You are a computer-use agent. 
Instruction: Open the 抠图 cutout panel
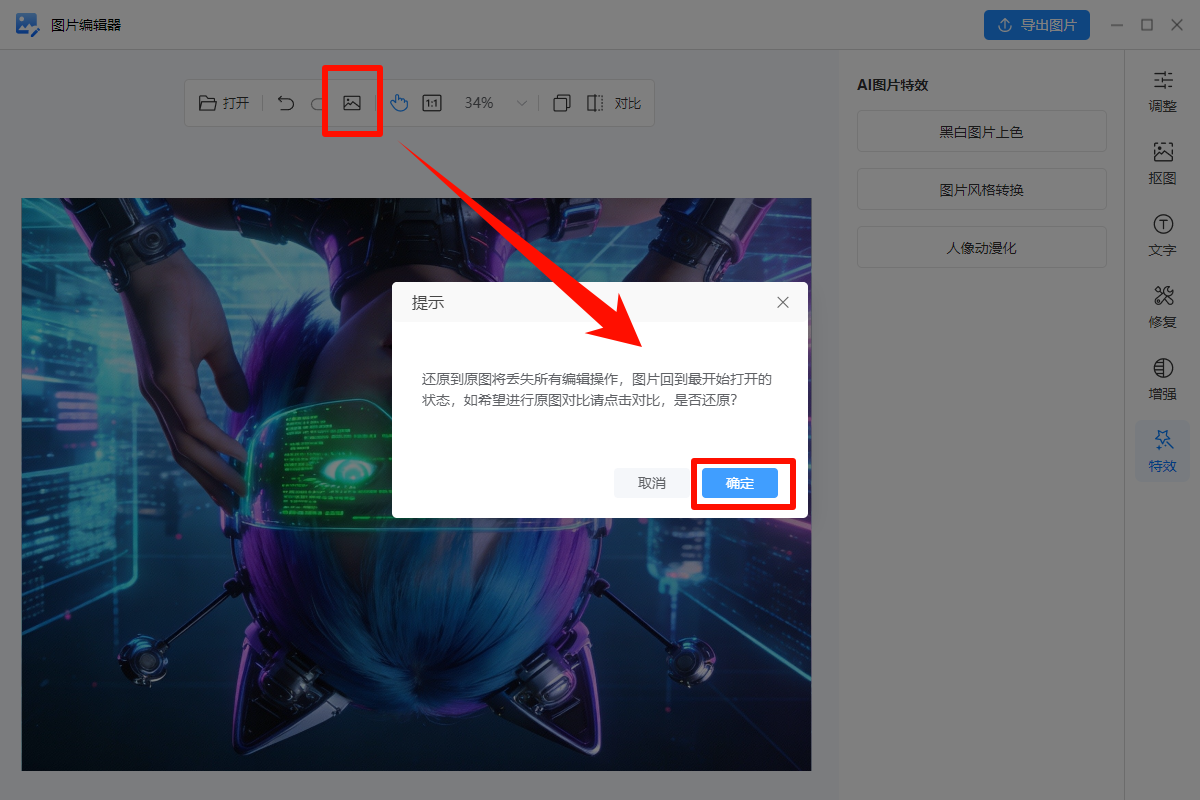[1162, 163]
